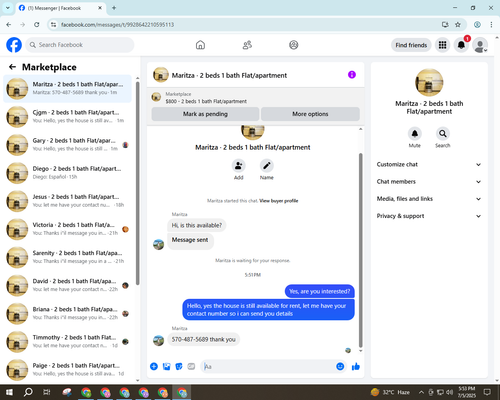Open the weather widget showing 32°C Haze
This screenshot has height=400, width=500.
click(390, 392)
